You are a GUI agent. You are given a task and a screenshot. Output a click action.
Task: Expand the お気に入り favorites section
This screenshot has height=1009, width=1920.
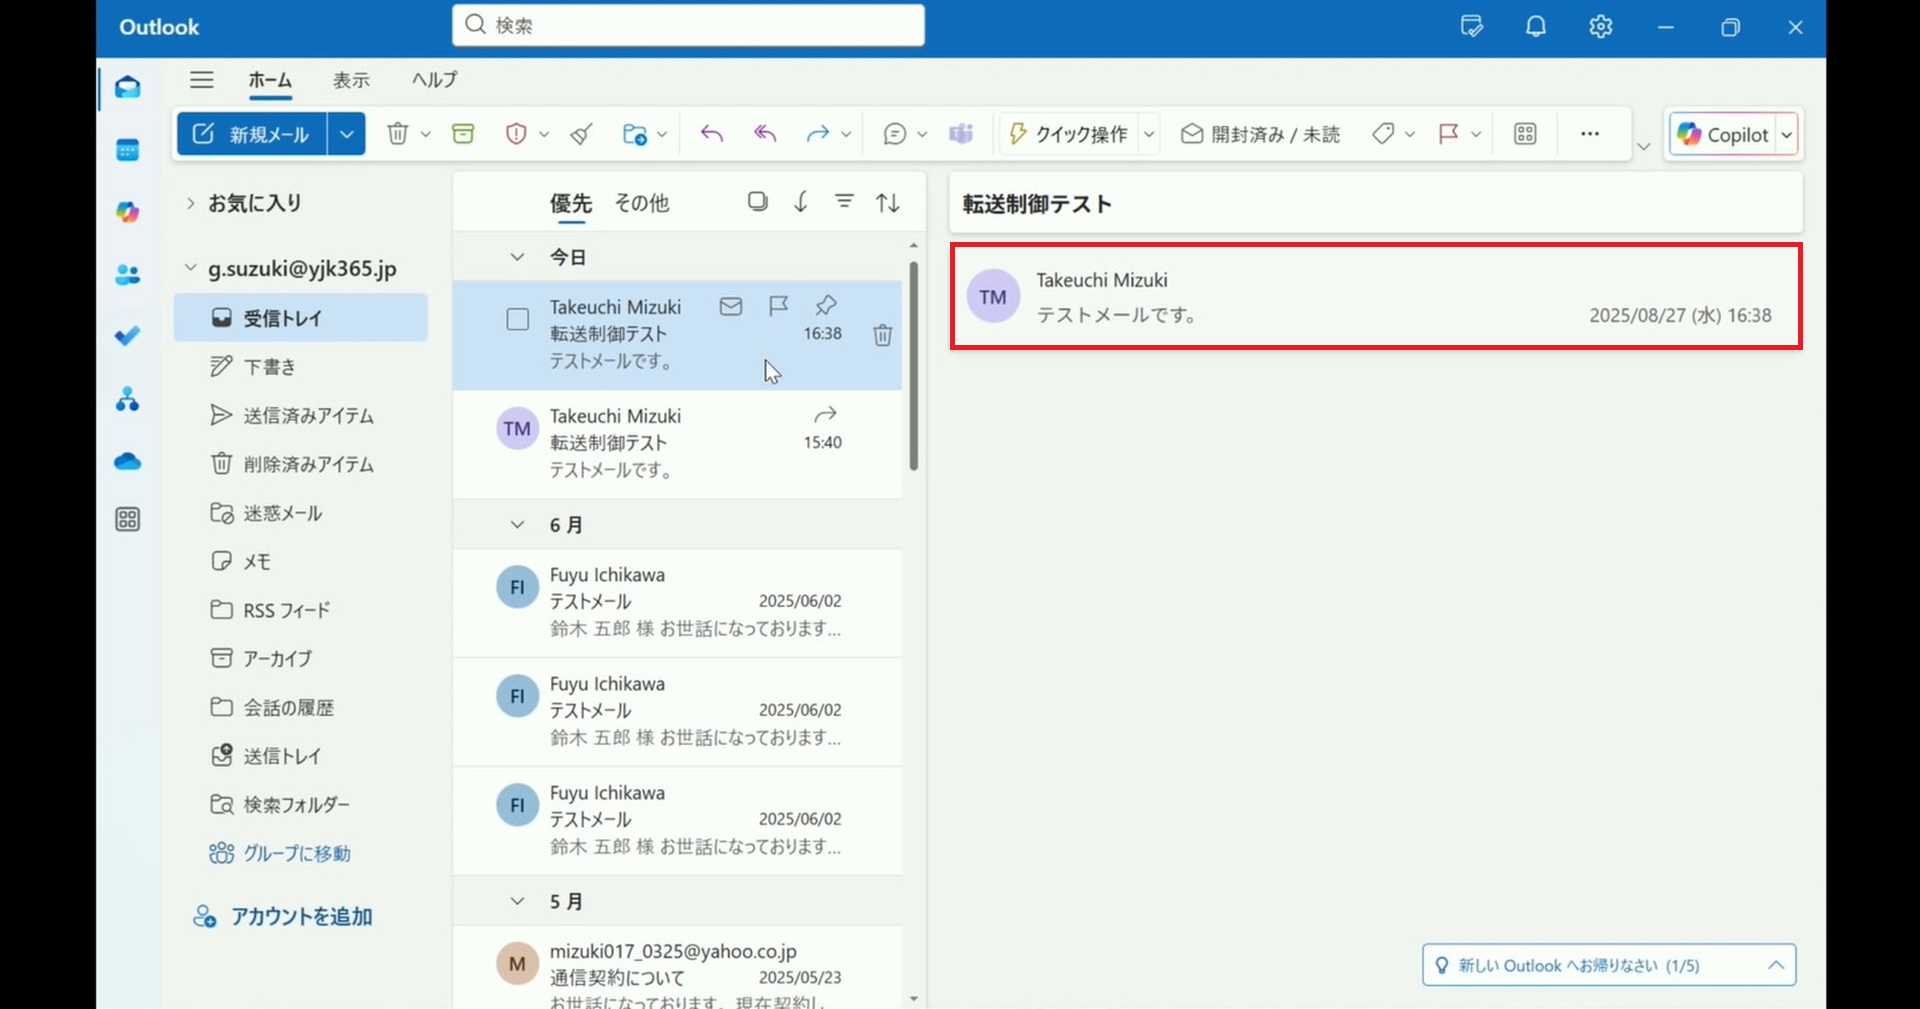pyautogui.click(x=190, y=203)
